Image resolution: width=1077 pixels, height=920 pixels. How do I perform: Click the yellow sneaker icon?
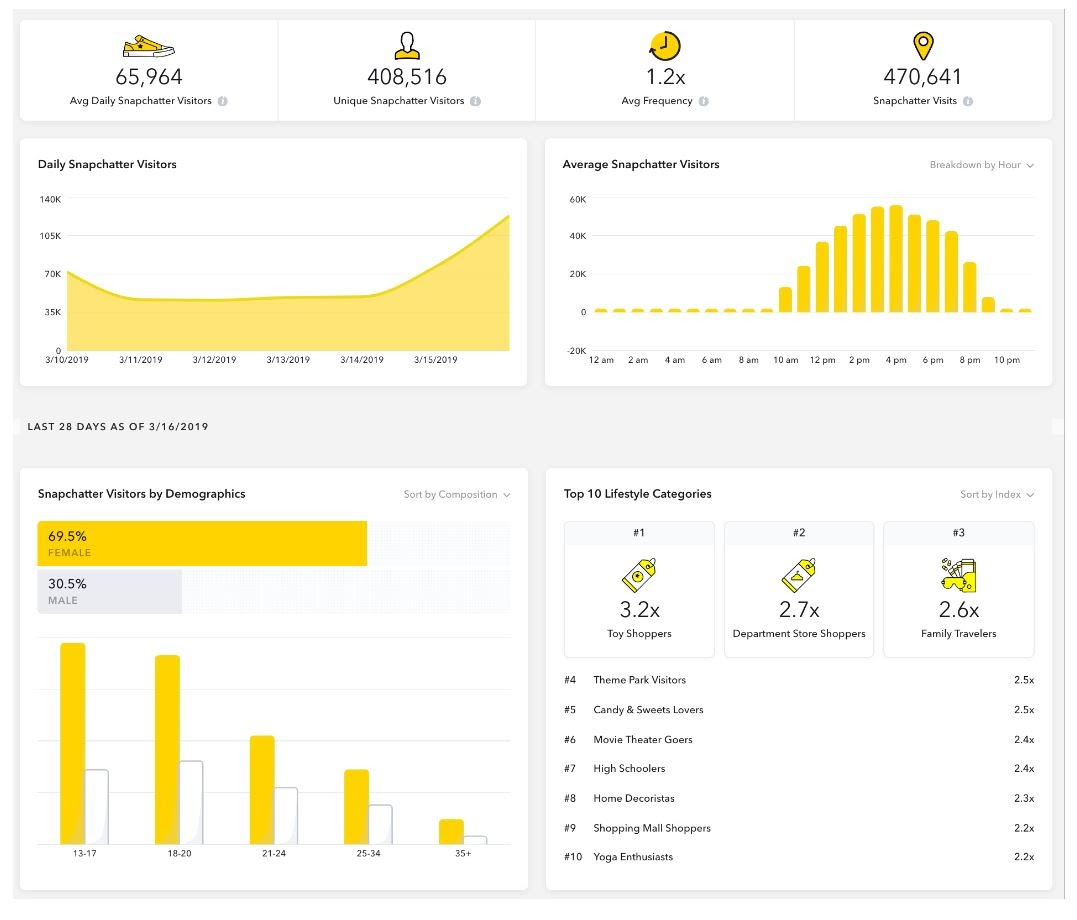tap(148, 46)
